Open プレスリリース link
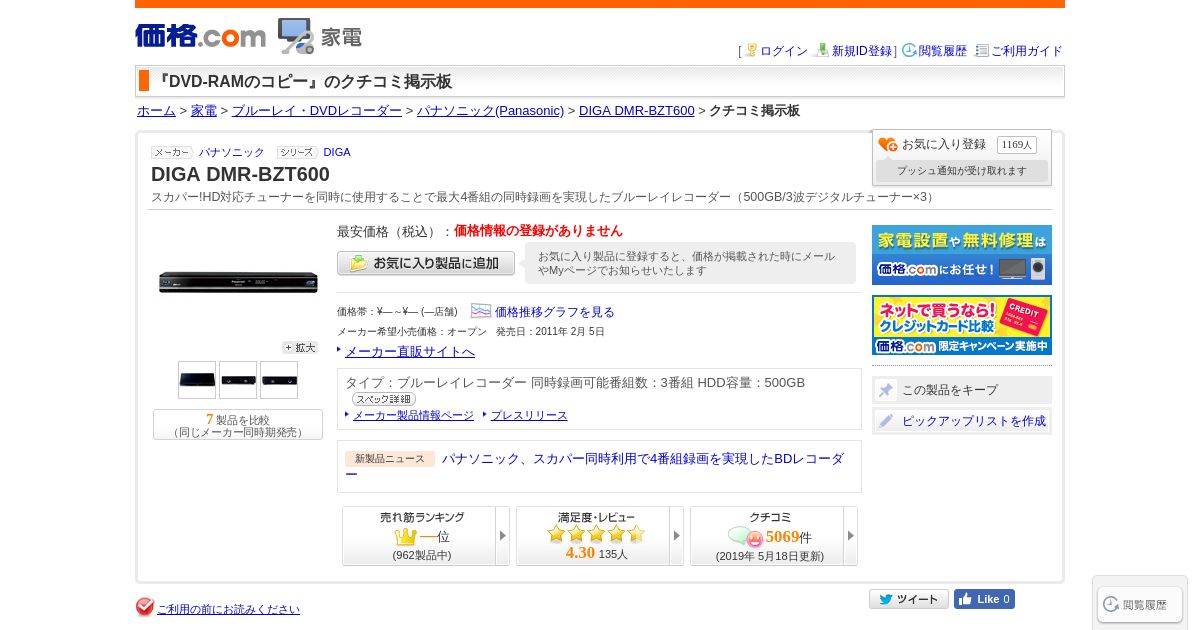1200x630 pixels. pyautogui.click(x=529, y=415)
